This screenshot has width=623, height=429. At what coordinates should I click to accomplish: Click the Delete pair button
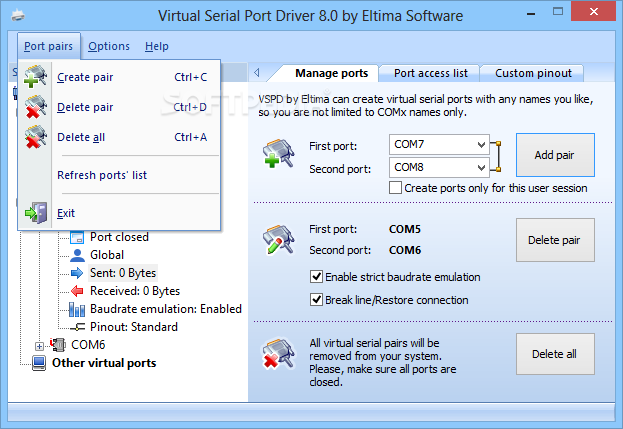(x=555, y=240)
